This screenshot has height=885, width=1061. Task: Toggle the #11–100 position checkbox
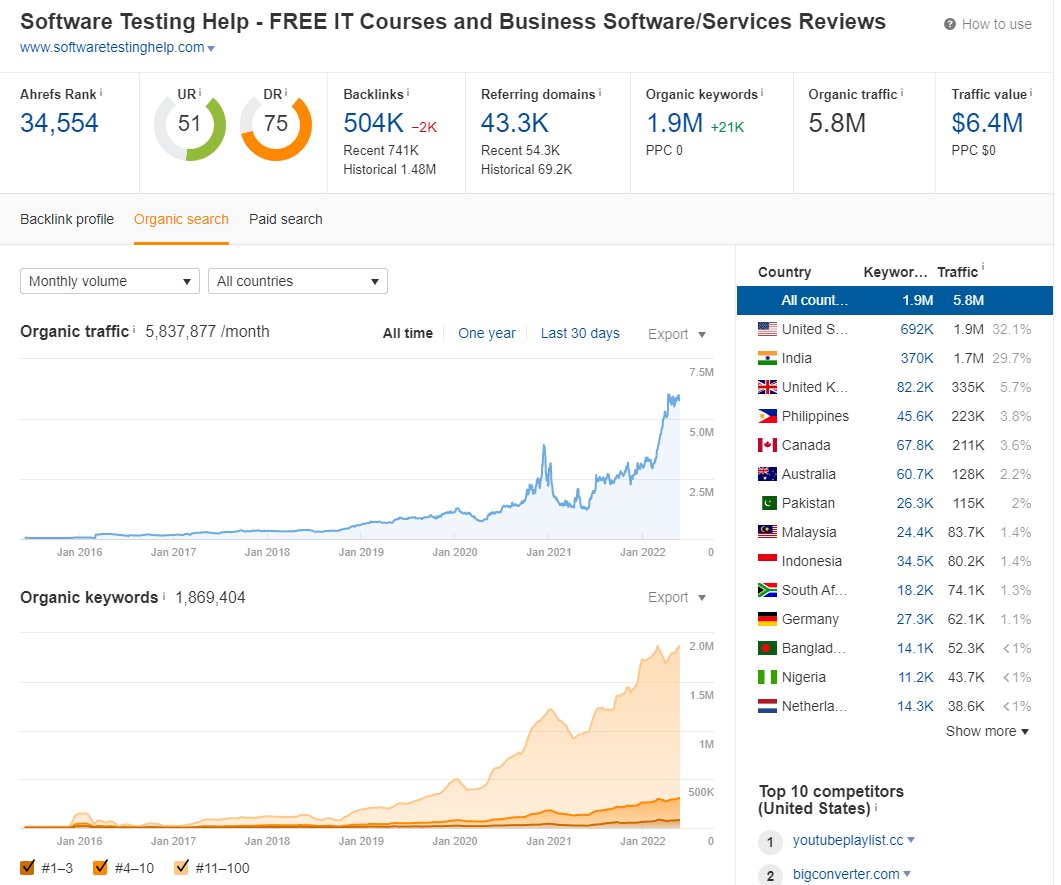click(182, 867)
